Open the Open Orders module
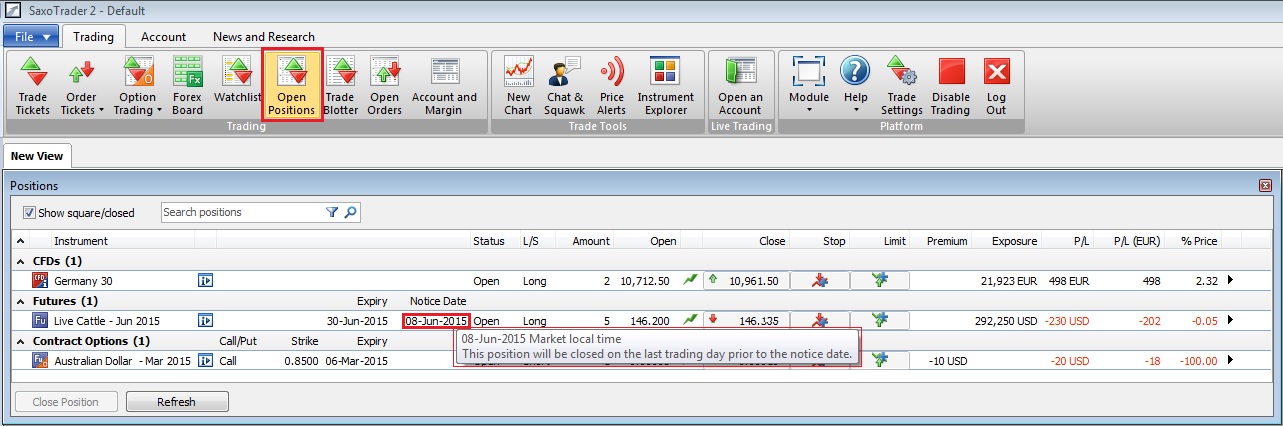The width and height of the screenshot is (1283, 427). point(385,86)
